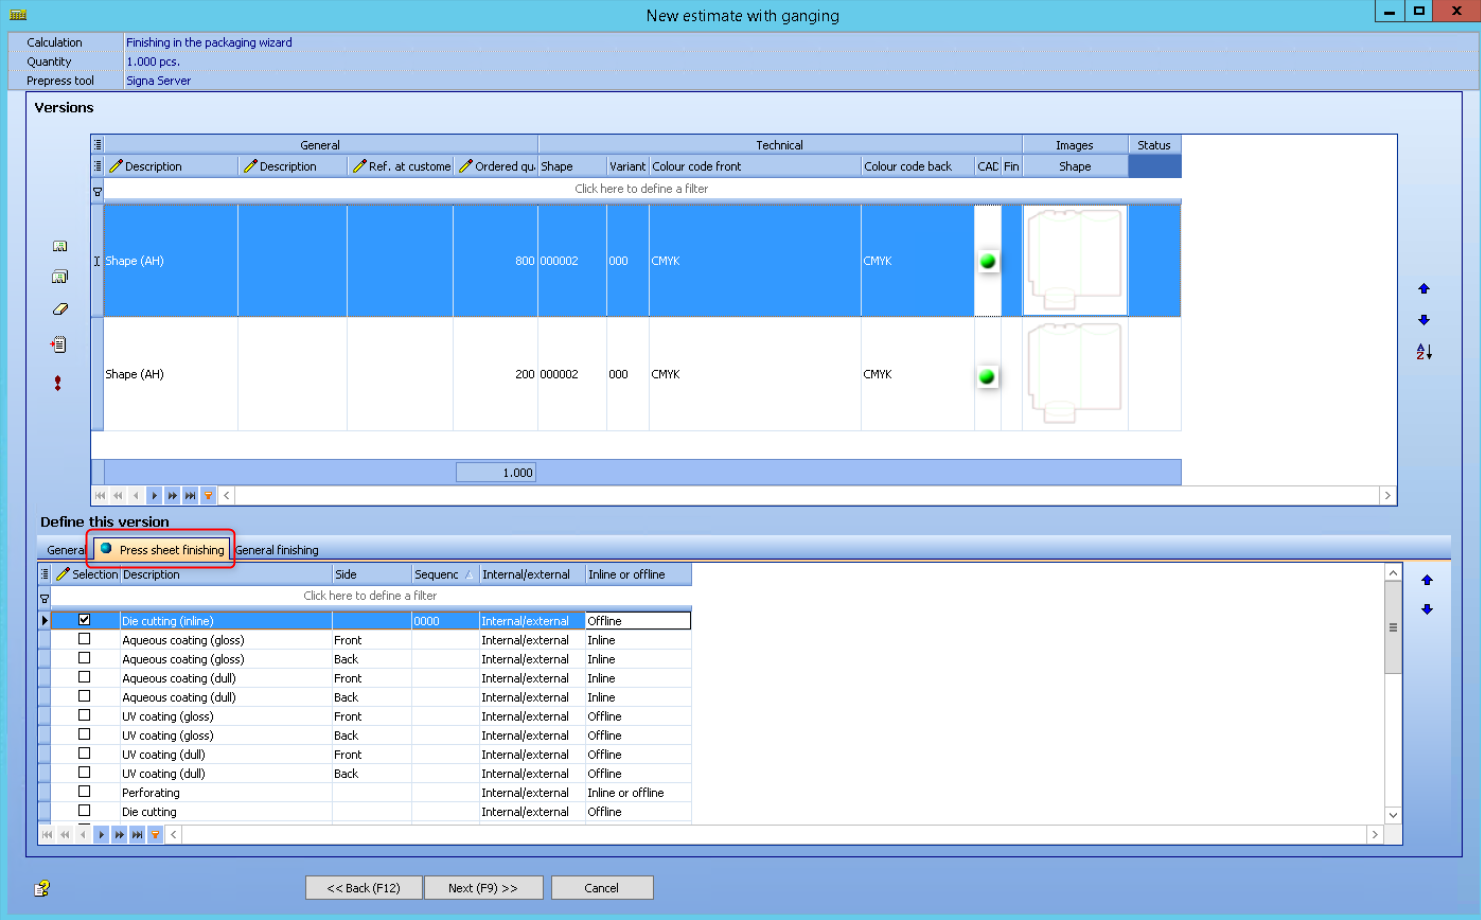1481x920 pixels.
Task: Go to next record in finishing navigator
Action: (x=101, y=834)
